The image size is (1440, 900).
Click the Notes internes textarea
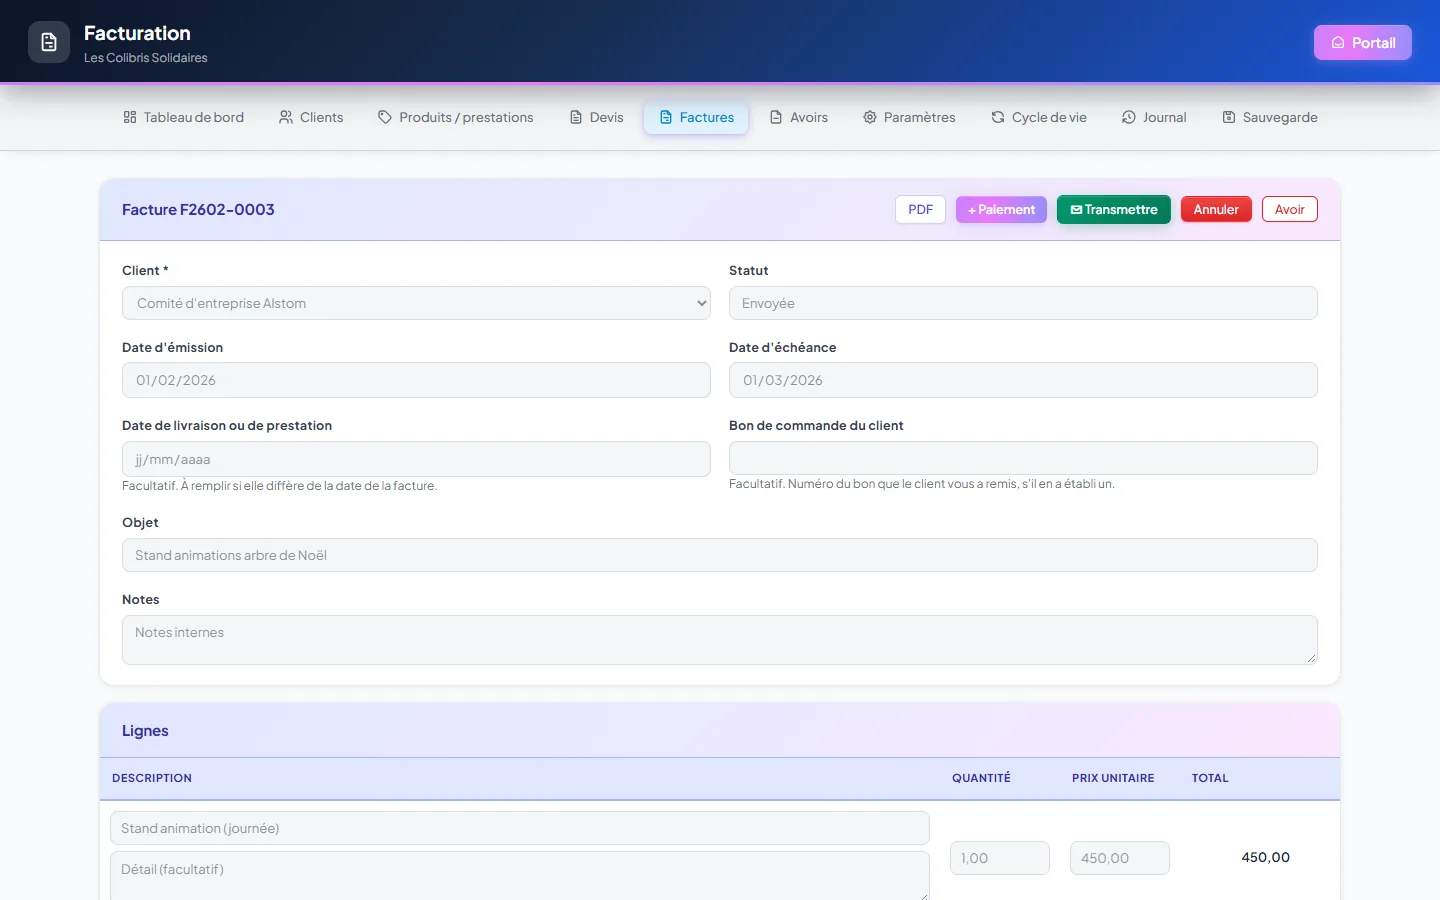pyautogui.click(x=720, y=640)
